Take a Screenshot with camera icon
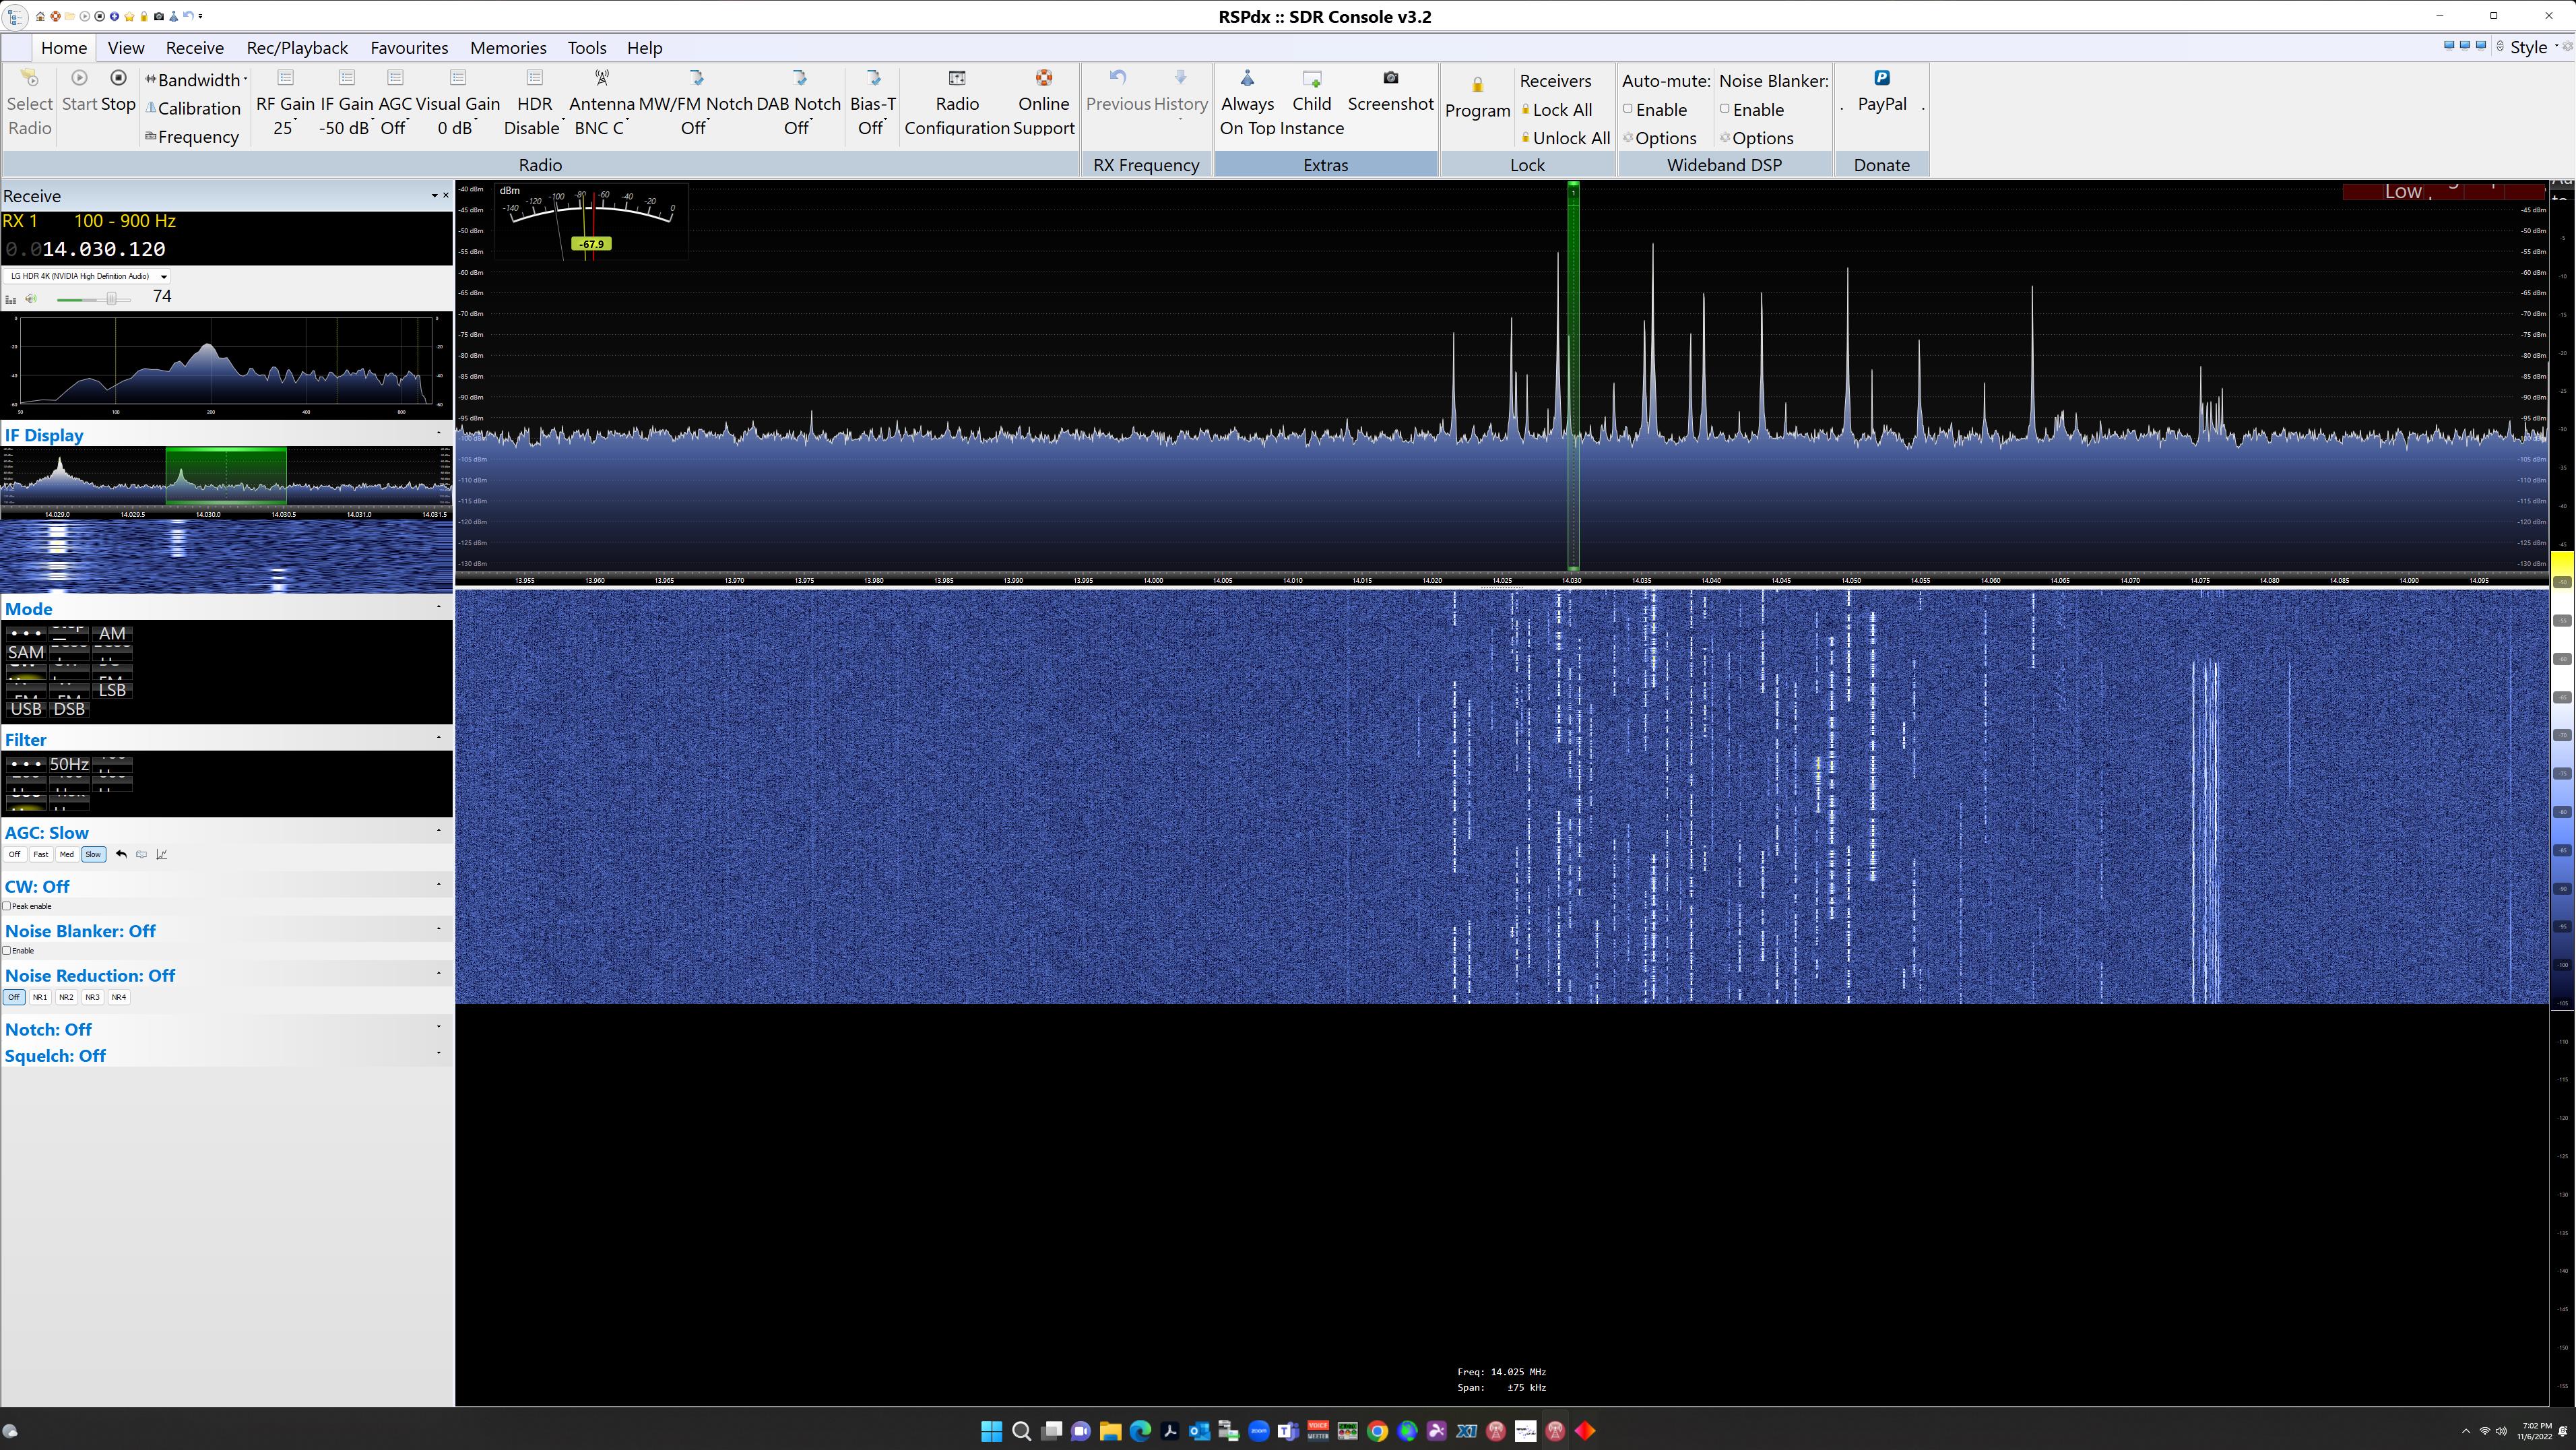The width and height of the screenshot is (2576, 1450). pos(1390,78)
